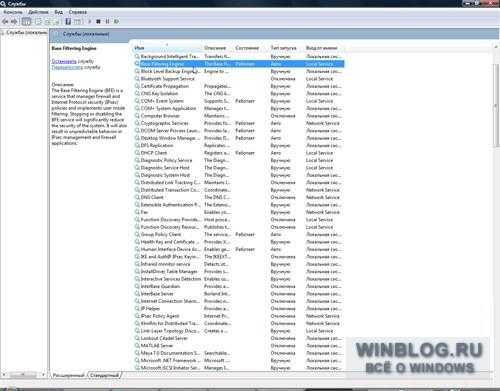Select the InterBase Guardian service
Screen dimensions: 500x391
pos(239,286)
